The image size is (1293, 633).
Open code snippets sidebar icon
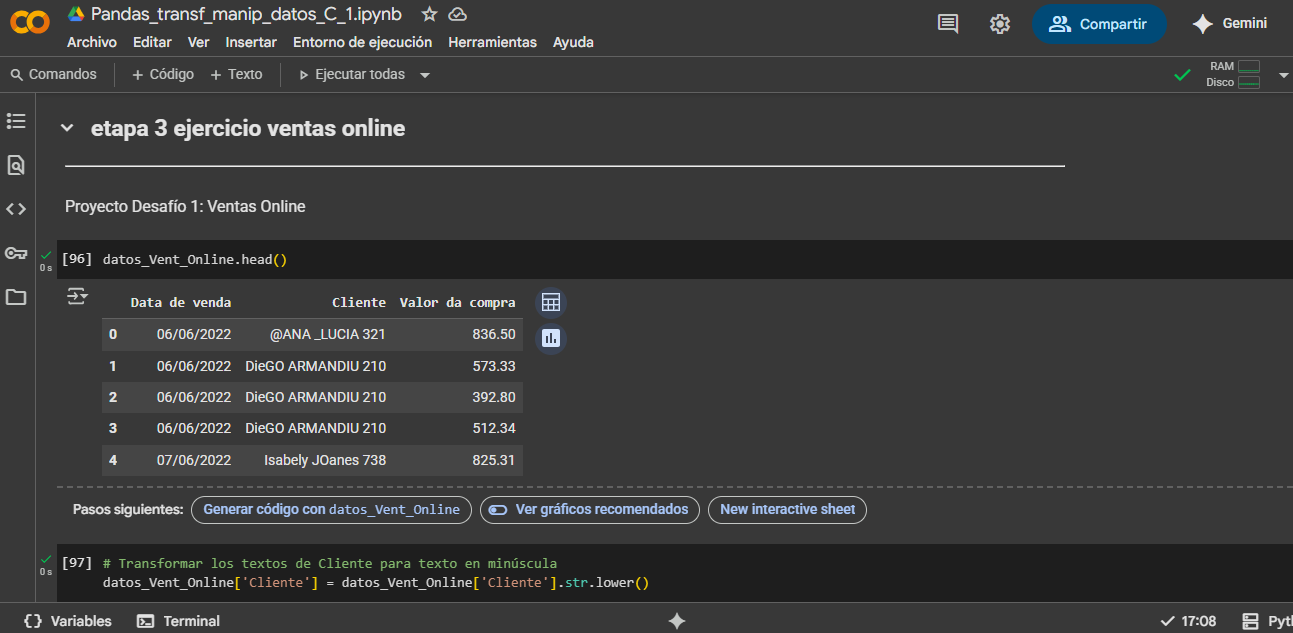16,209
